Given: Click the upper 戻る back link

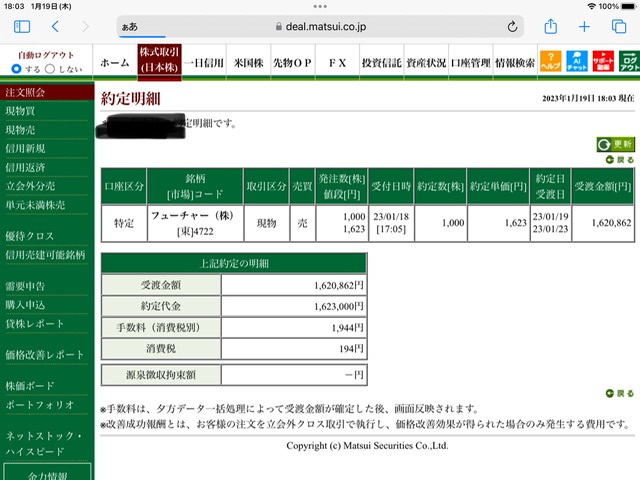Looking at the screenshot, I should click(x=620, y=160).
